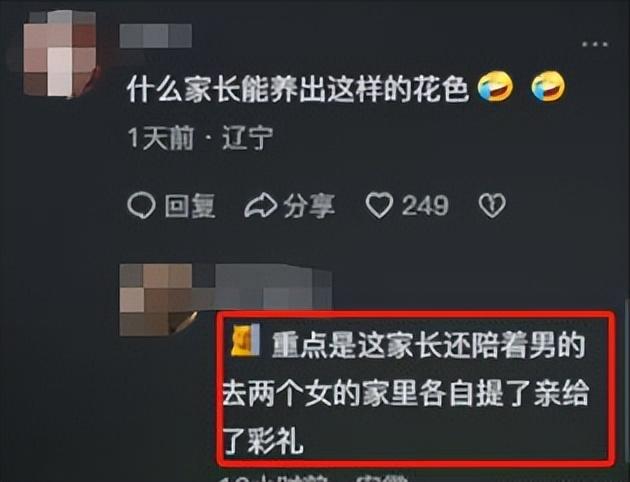Click the yellow emoji in reply

pyautogui.click(x=245, y=340)
